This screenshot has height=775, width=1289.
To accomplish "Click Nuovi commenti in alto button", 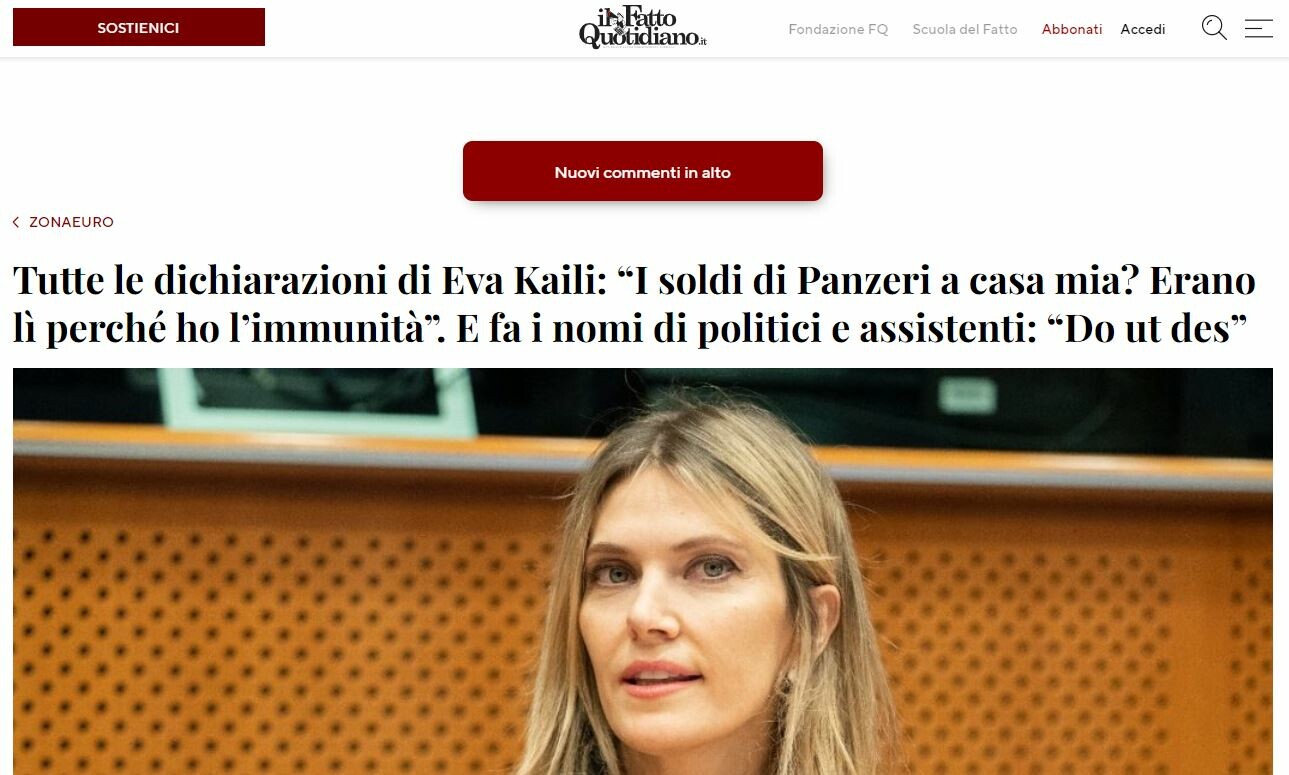I will click(x=643, y=172).
